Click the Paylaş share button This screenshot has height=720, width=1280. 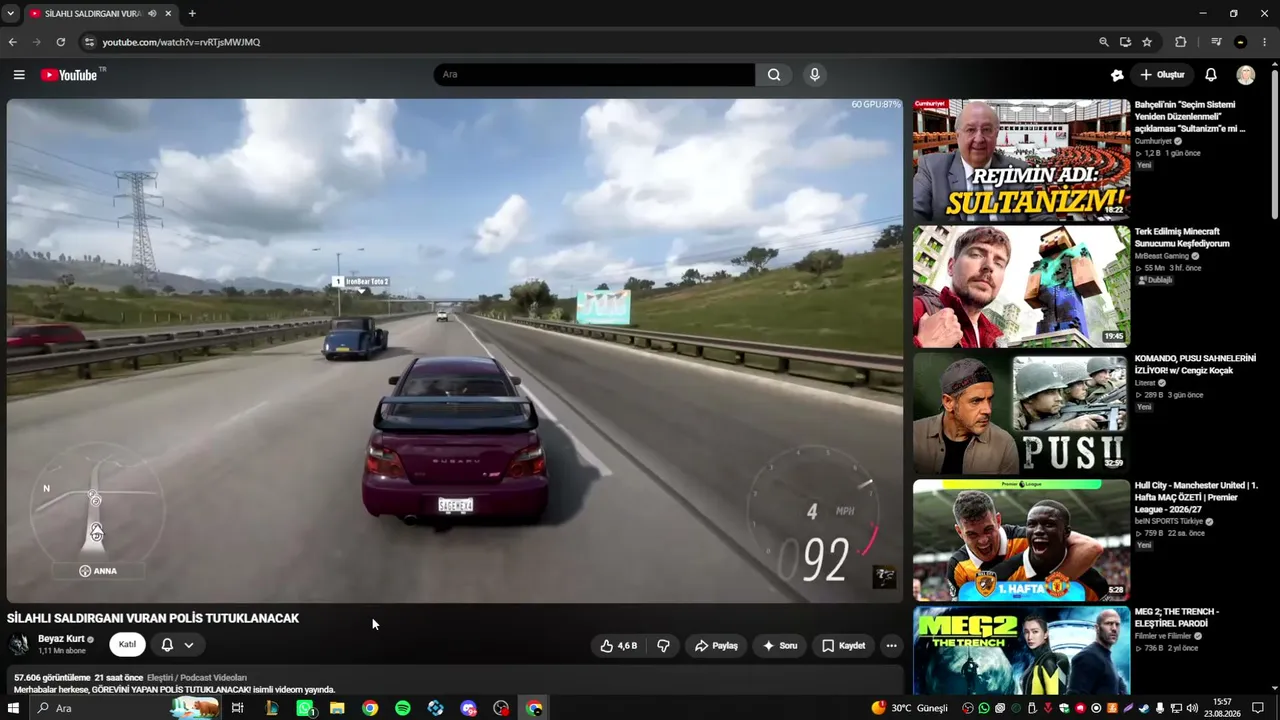(x=716, y=646)
